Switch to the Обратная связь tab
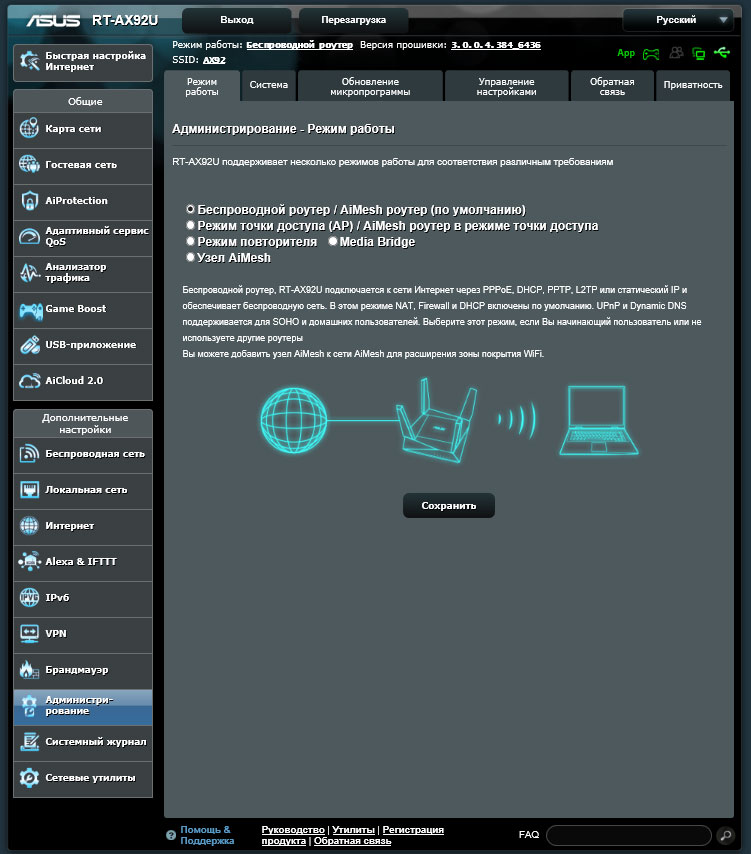Image resolution: width=751 pixels, height=854 pixels. 612,86
